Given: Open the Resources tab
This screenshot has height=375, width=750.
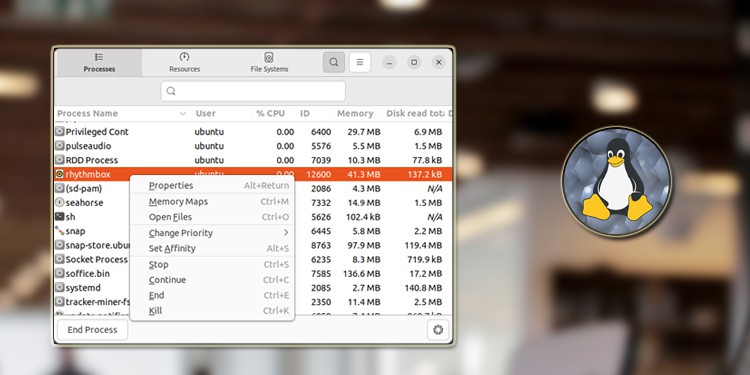Looking at the screenshot, I should [x=184, y=63].
